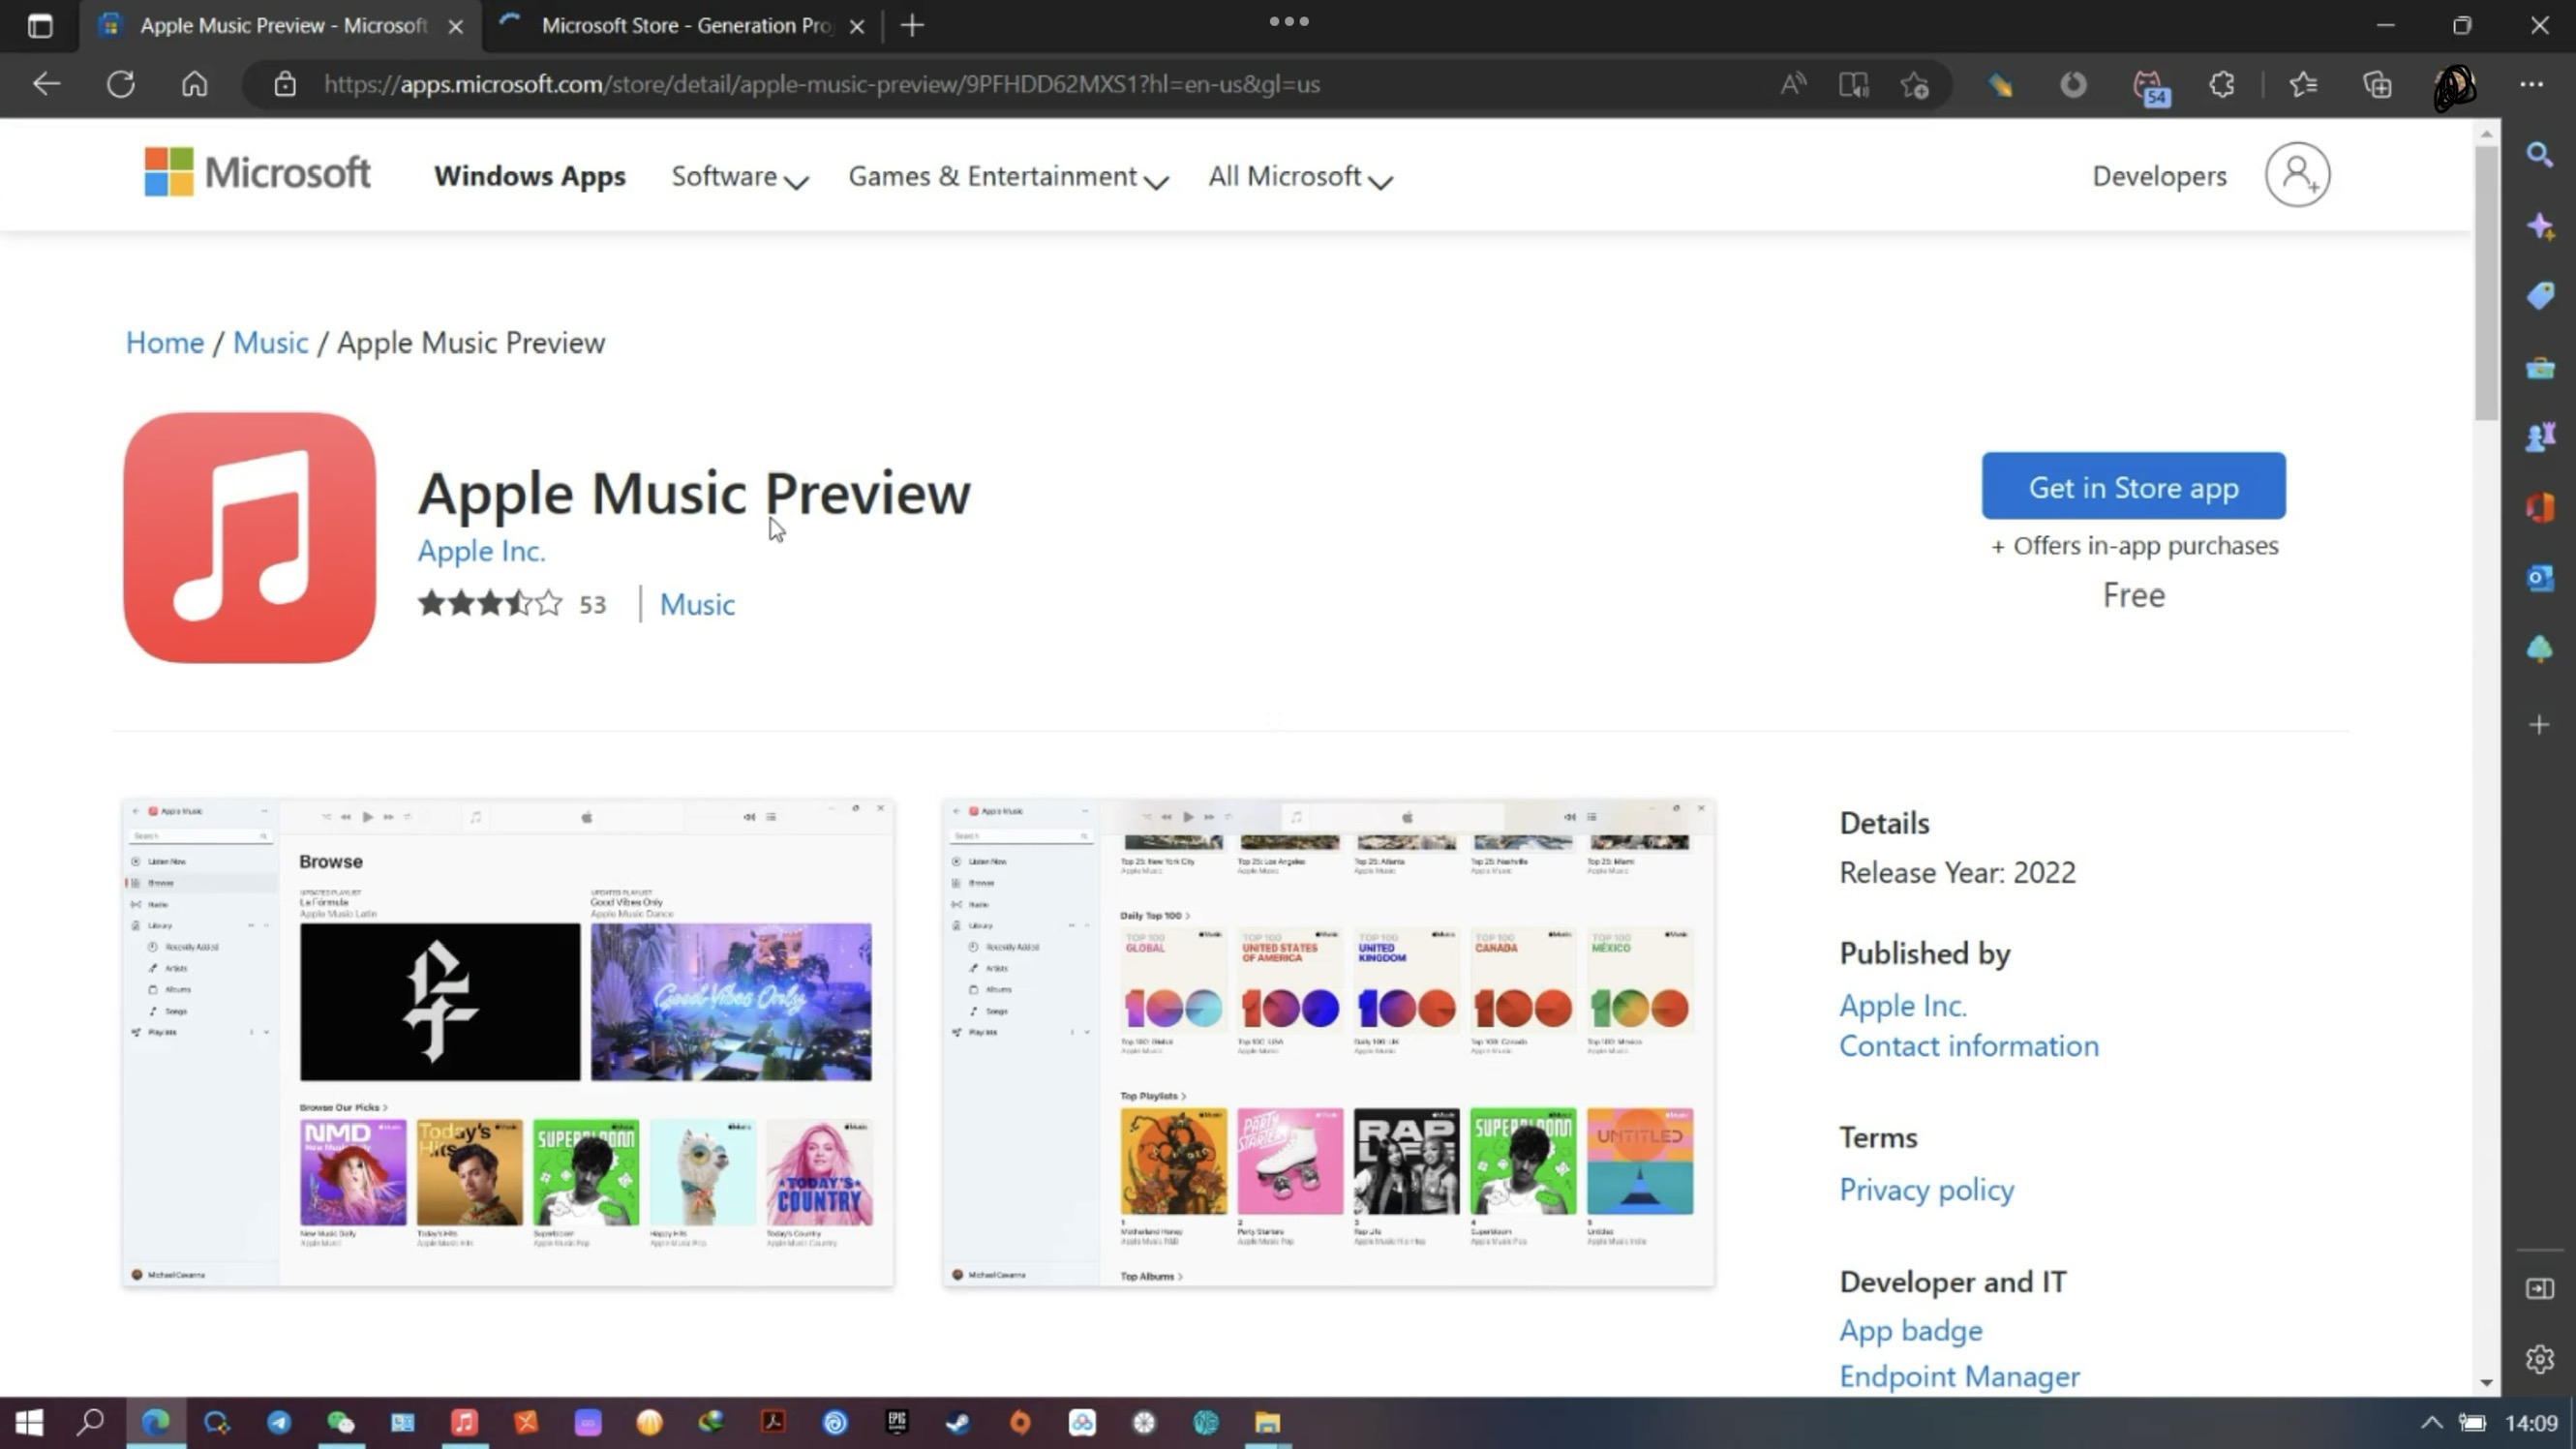Go to Music breadcrumb

tap(271, 342)
